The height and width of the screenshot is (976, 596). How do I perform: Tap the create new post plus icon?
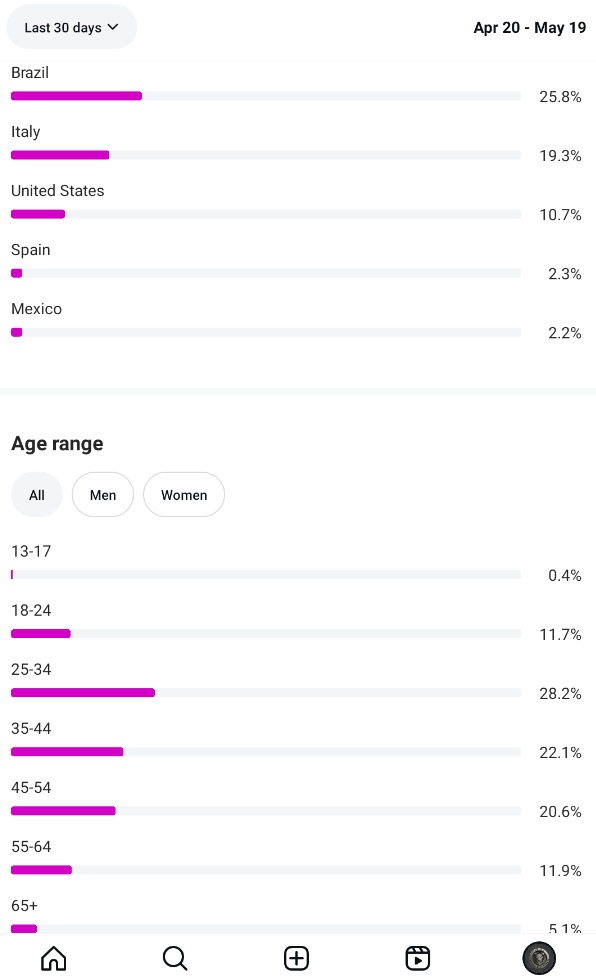click(x=296, y=958)
